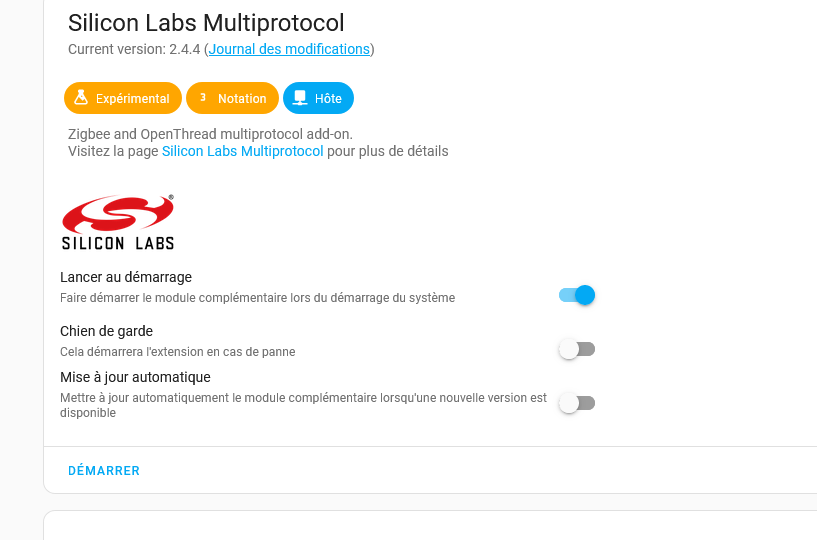This screenshot has height=540, width=817.
Task: Click the host network icon in Hôte chip
Action: (299, 98)
